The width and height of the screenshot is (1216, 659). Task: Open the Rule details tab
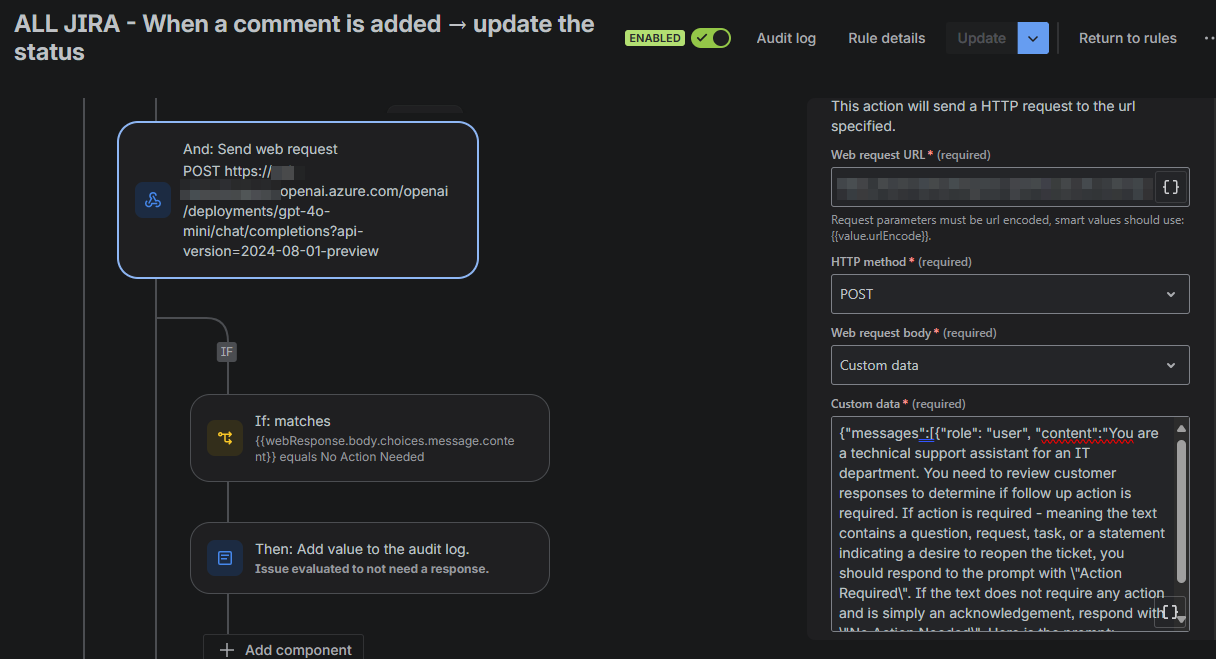886,37
